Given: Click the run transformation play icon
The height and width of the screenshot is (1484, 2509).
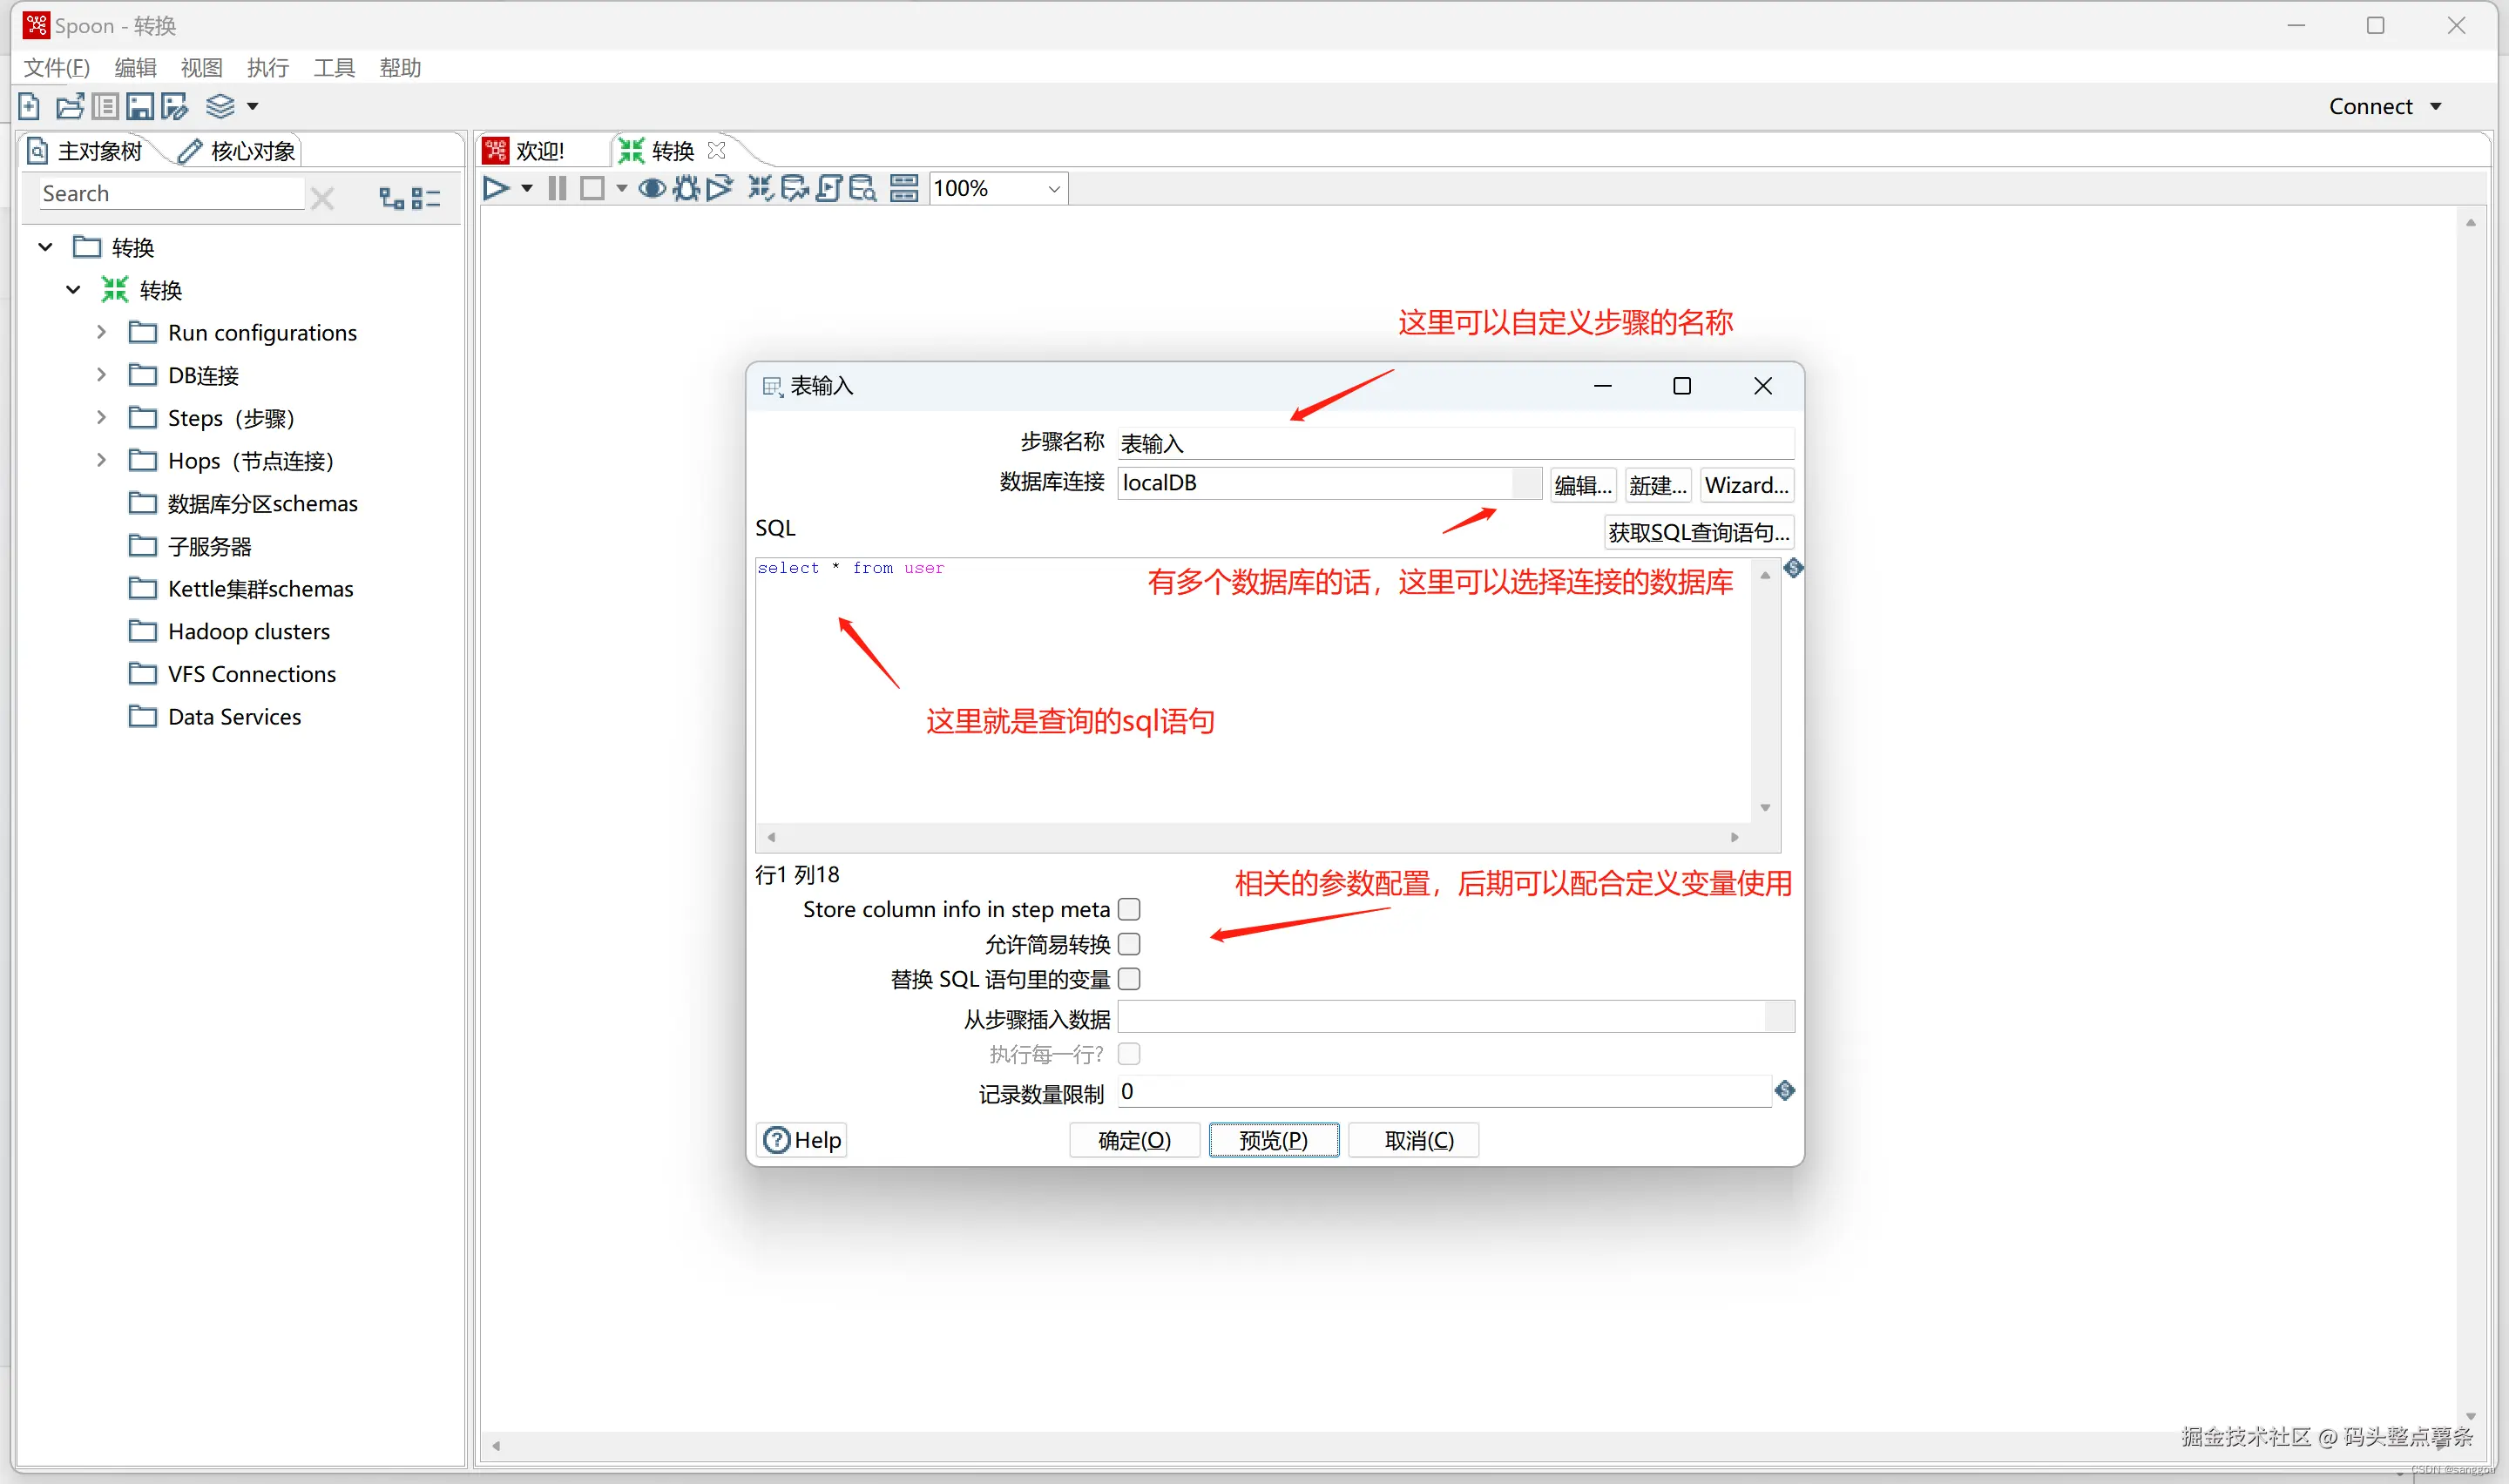Looking at the screenshot, I should tap(496, 188).
